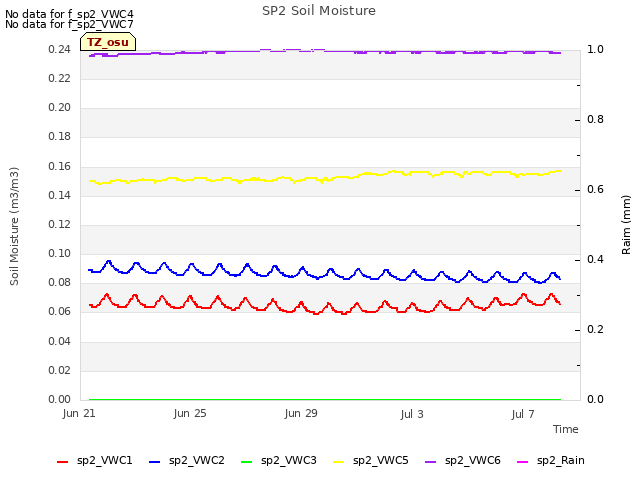This screenshot has width=640, height=480.
Task: Click the 0.10 left axis tick label
Action: point(60,253)
